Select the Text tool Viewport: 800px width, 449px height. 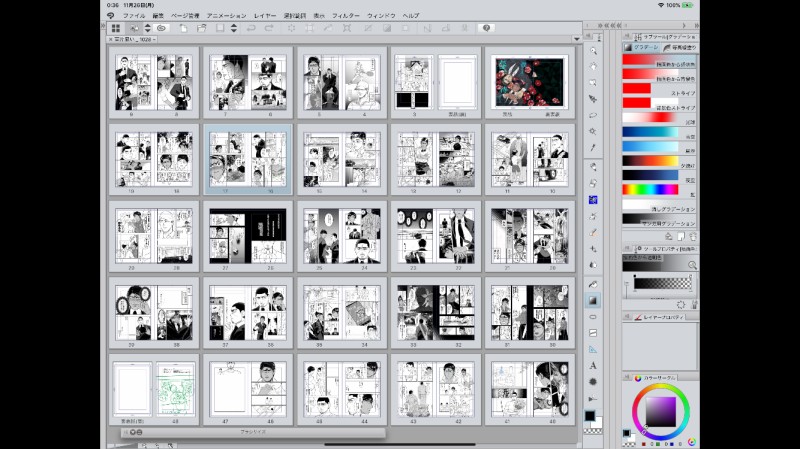coord(593,366)
